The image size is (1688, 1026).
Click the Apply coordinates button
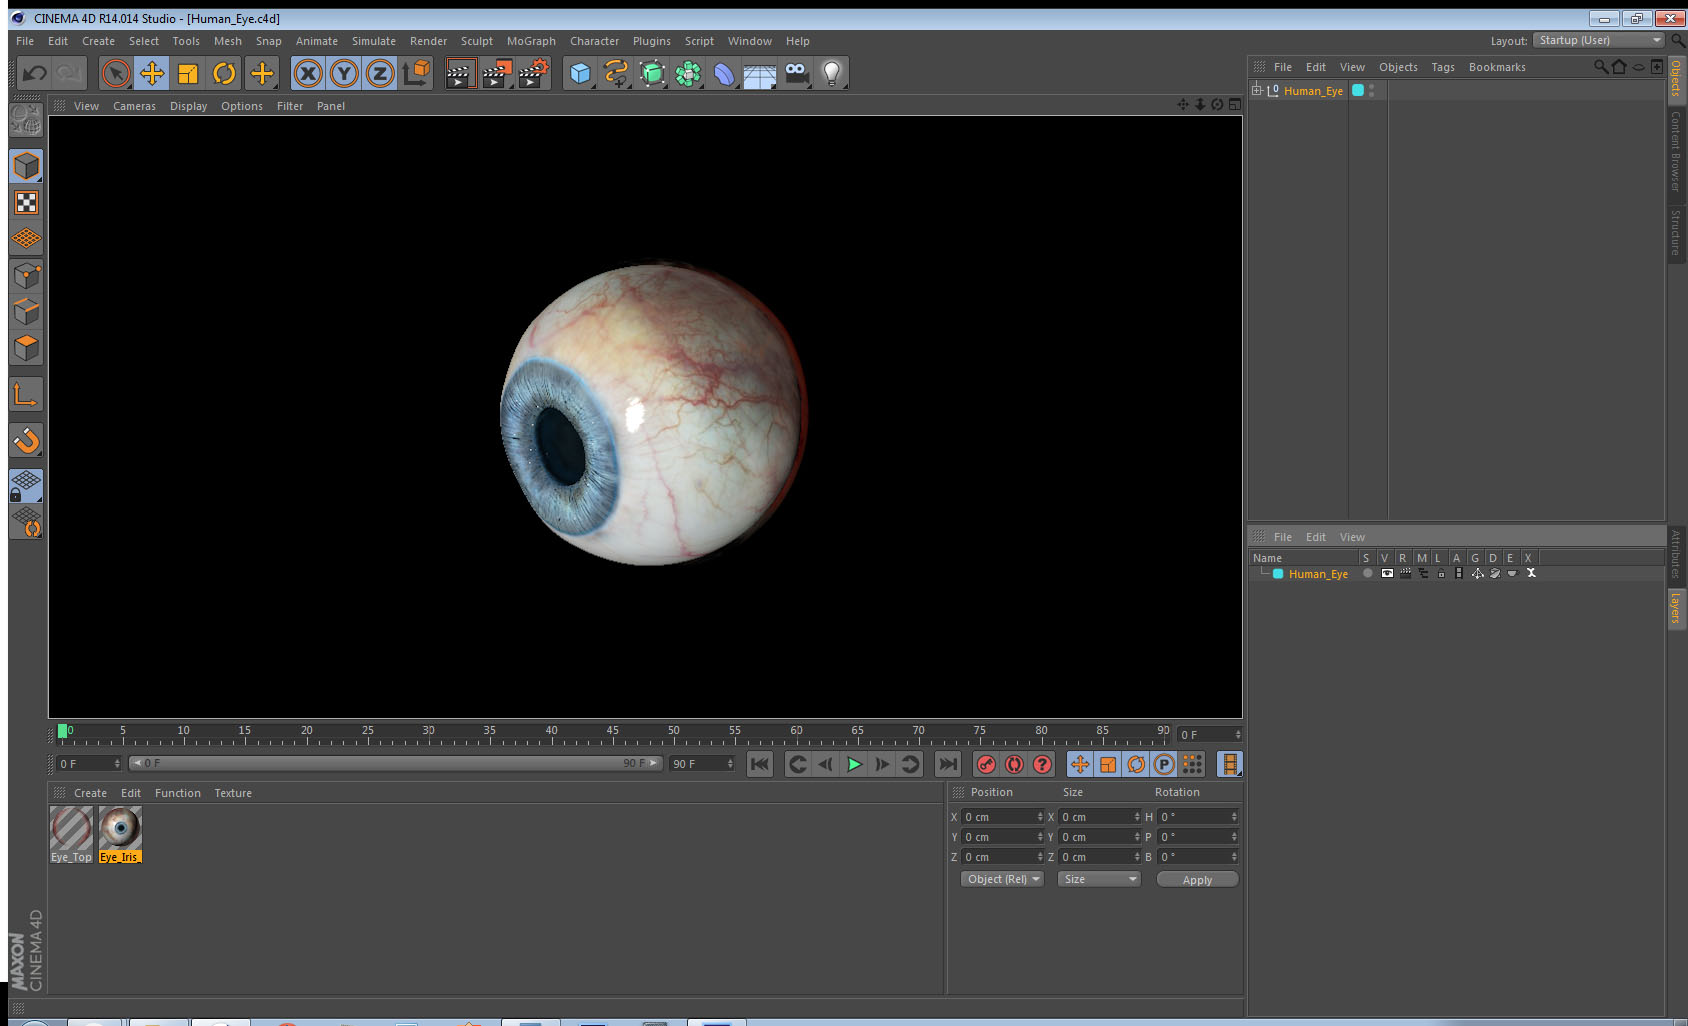pyautogui.click(x=1197, y=880)
